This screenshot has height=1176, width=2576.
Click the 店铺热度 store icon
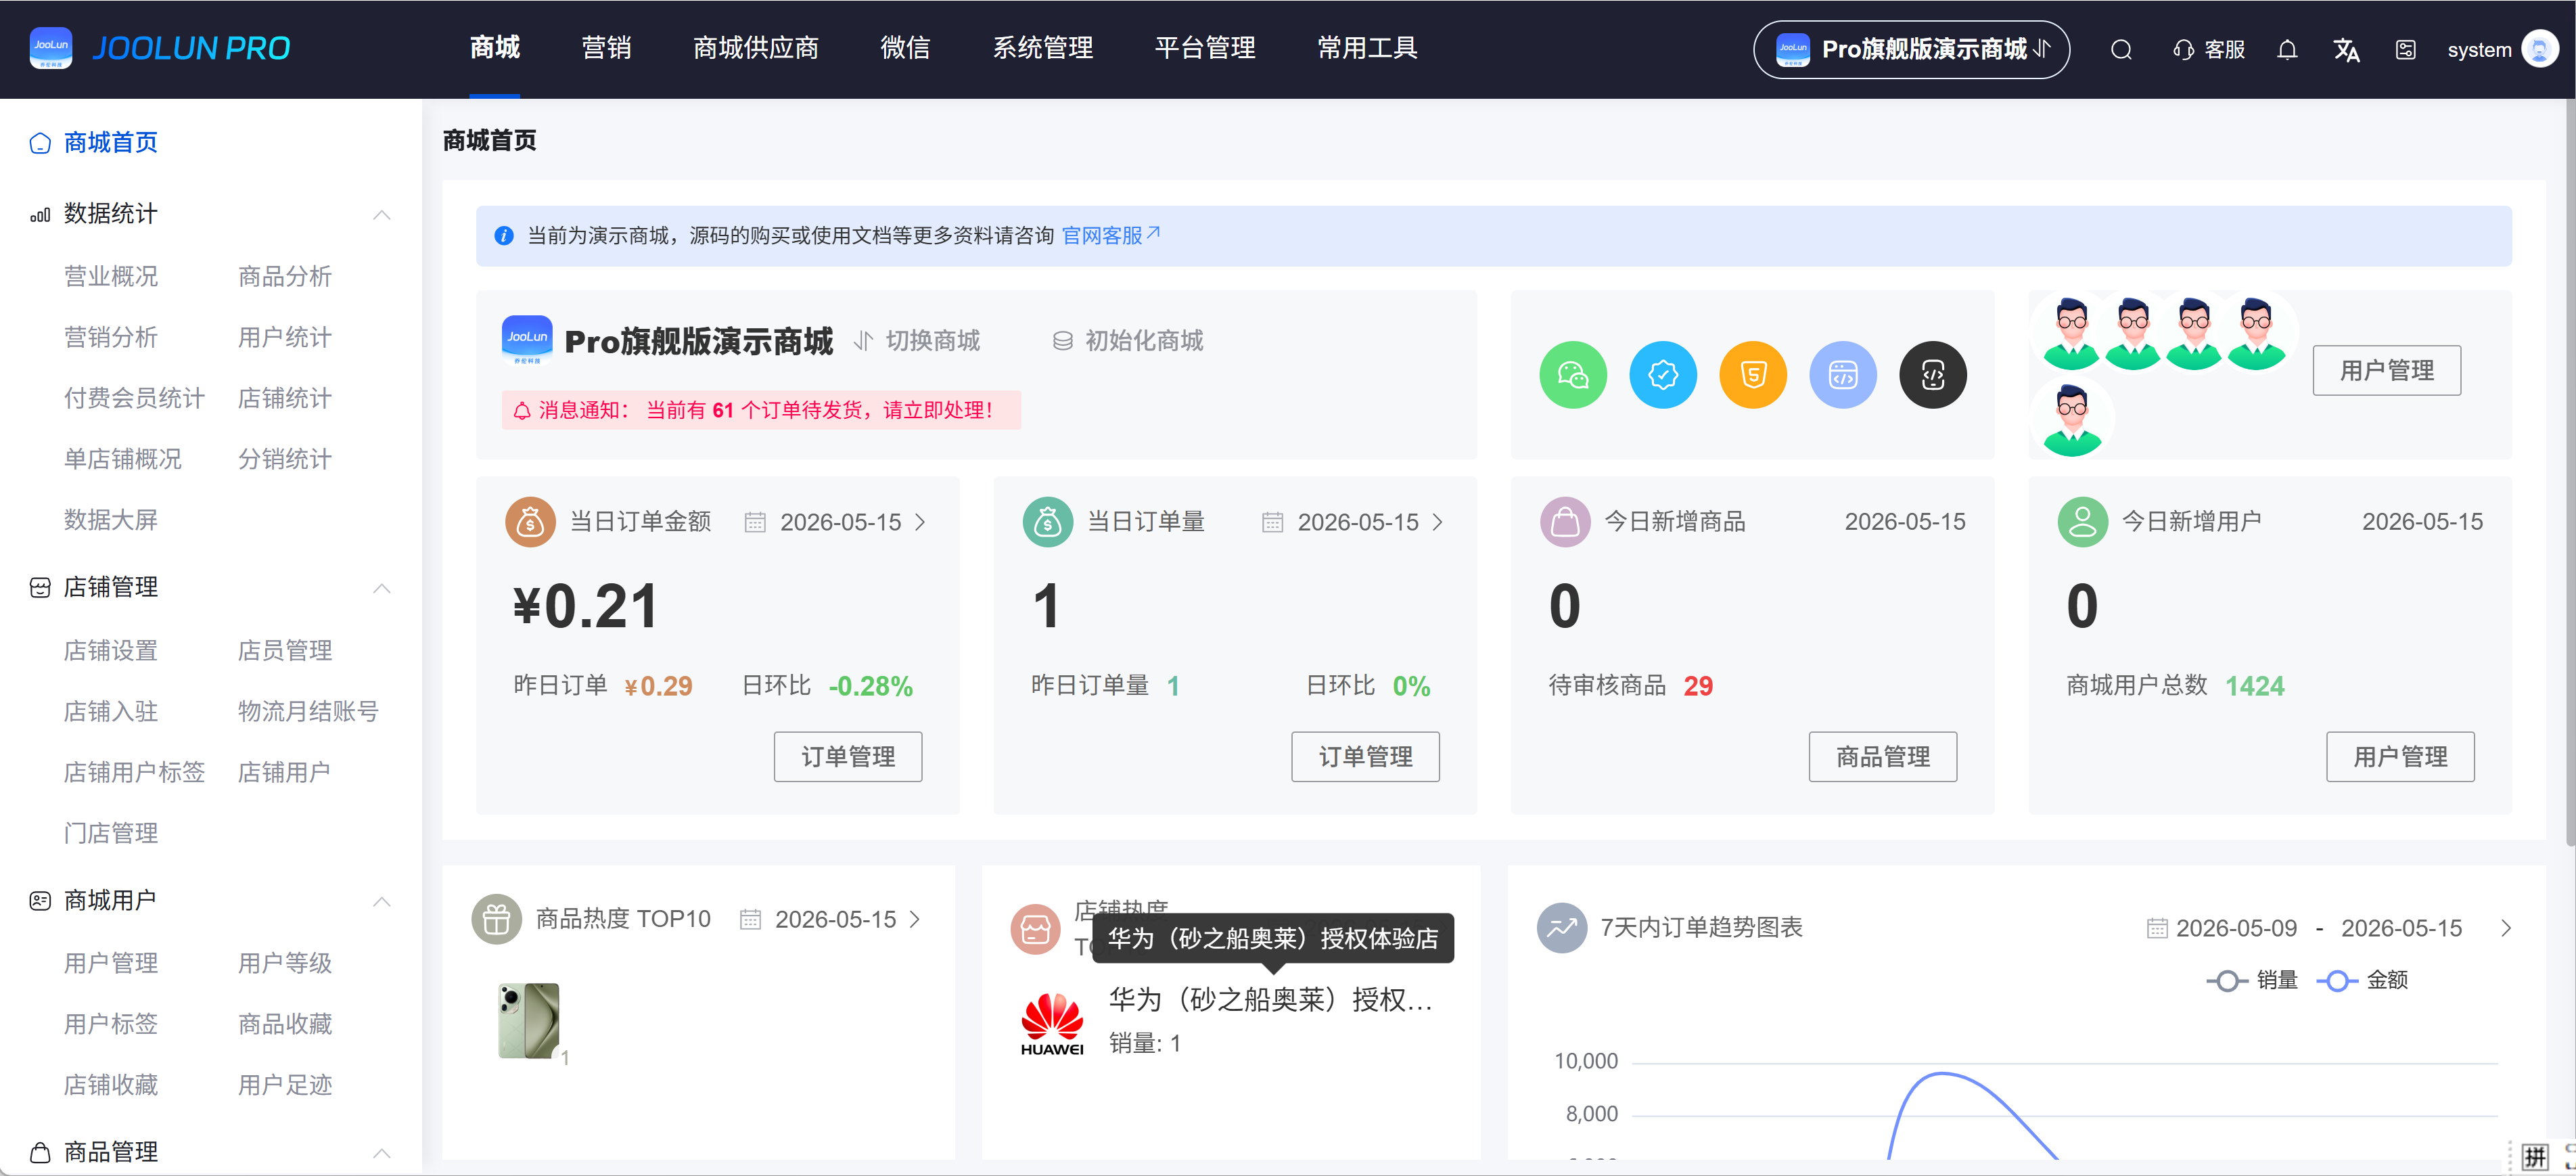(1035, 929)
